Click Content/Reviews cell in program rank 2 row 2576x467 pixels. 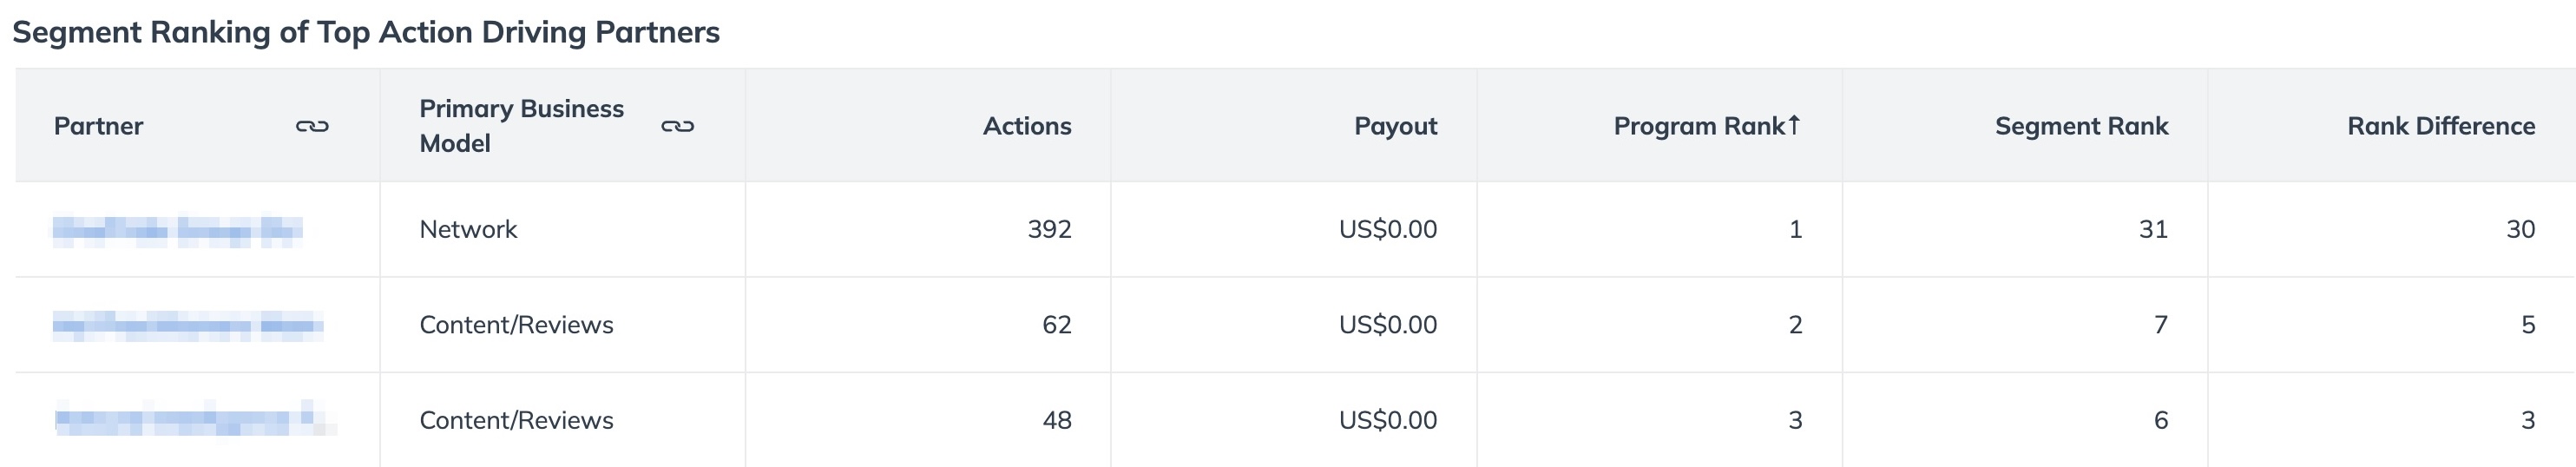(x=516, y=325)
